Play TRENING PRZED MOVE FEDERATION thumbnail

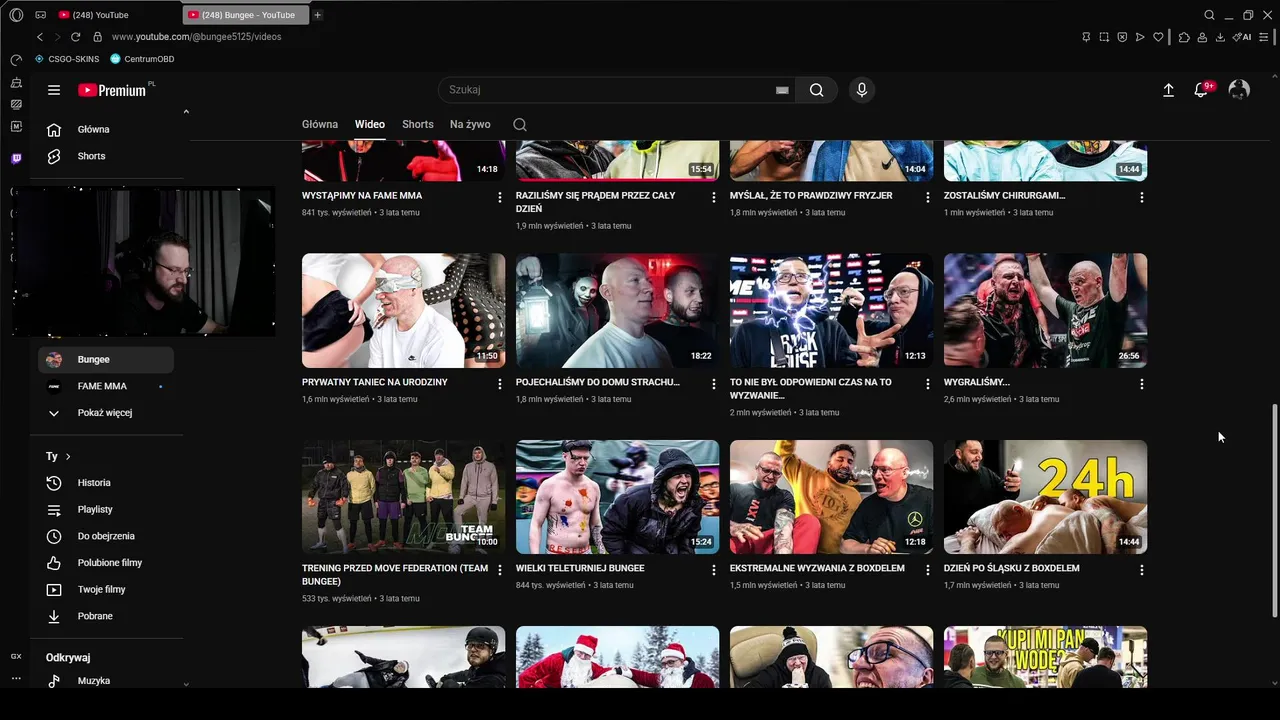point(403,497)
